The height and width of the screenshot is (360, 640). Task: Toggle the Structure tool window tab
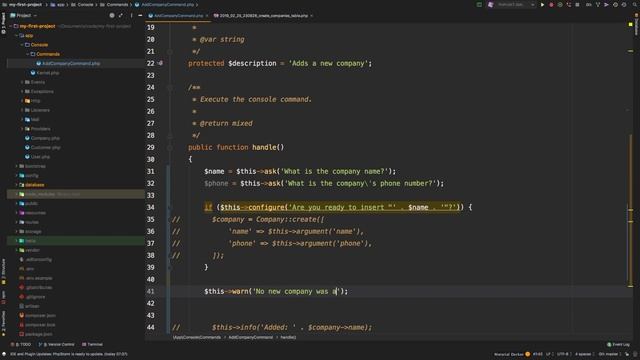pyautogui.click(x=3, y=271)
